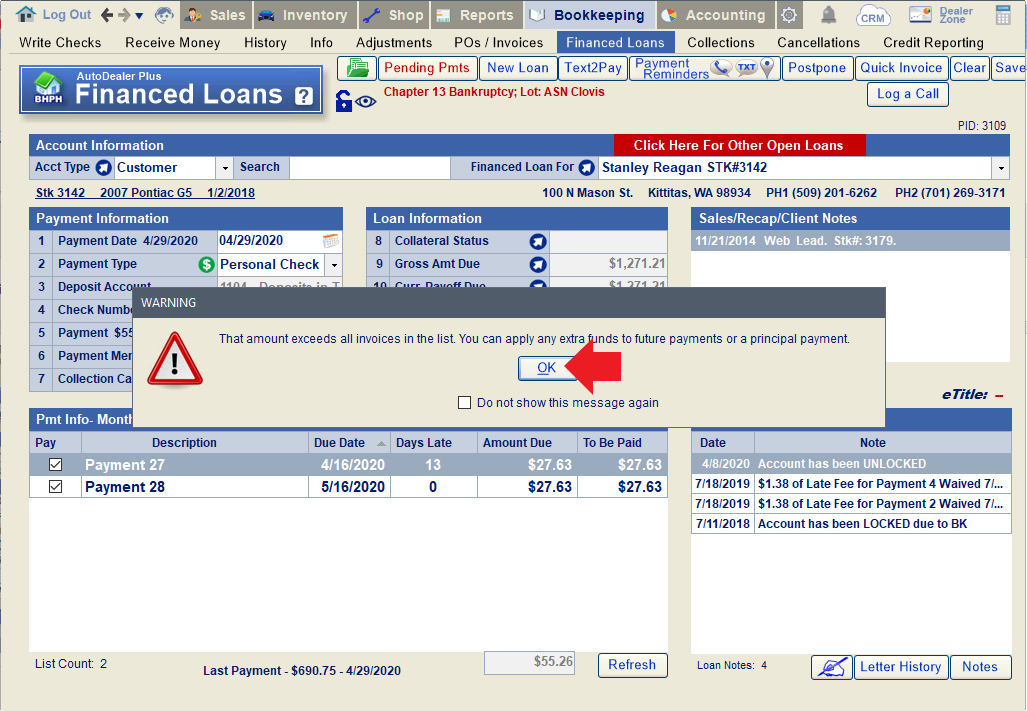Click the green dollar Payment Type icon
This screenshot has width=1027, height=711.
click(x=206, y=264)
